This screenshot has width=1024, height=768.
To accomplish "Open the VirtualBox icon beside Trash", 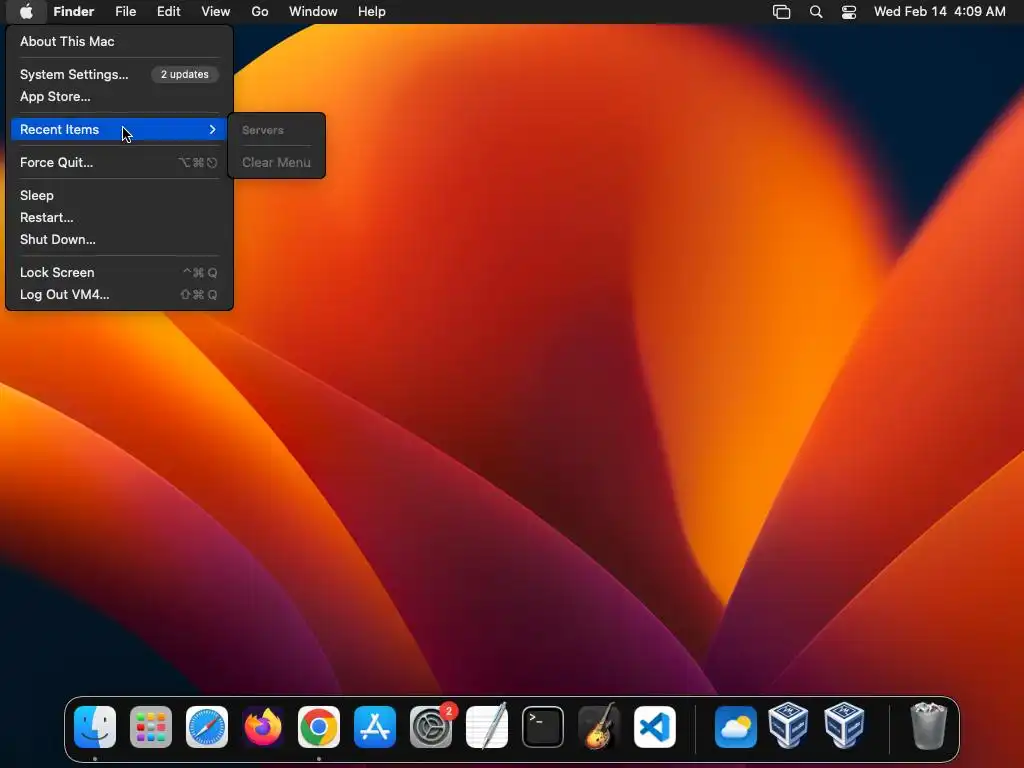I will (844, 726).
